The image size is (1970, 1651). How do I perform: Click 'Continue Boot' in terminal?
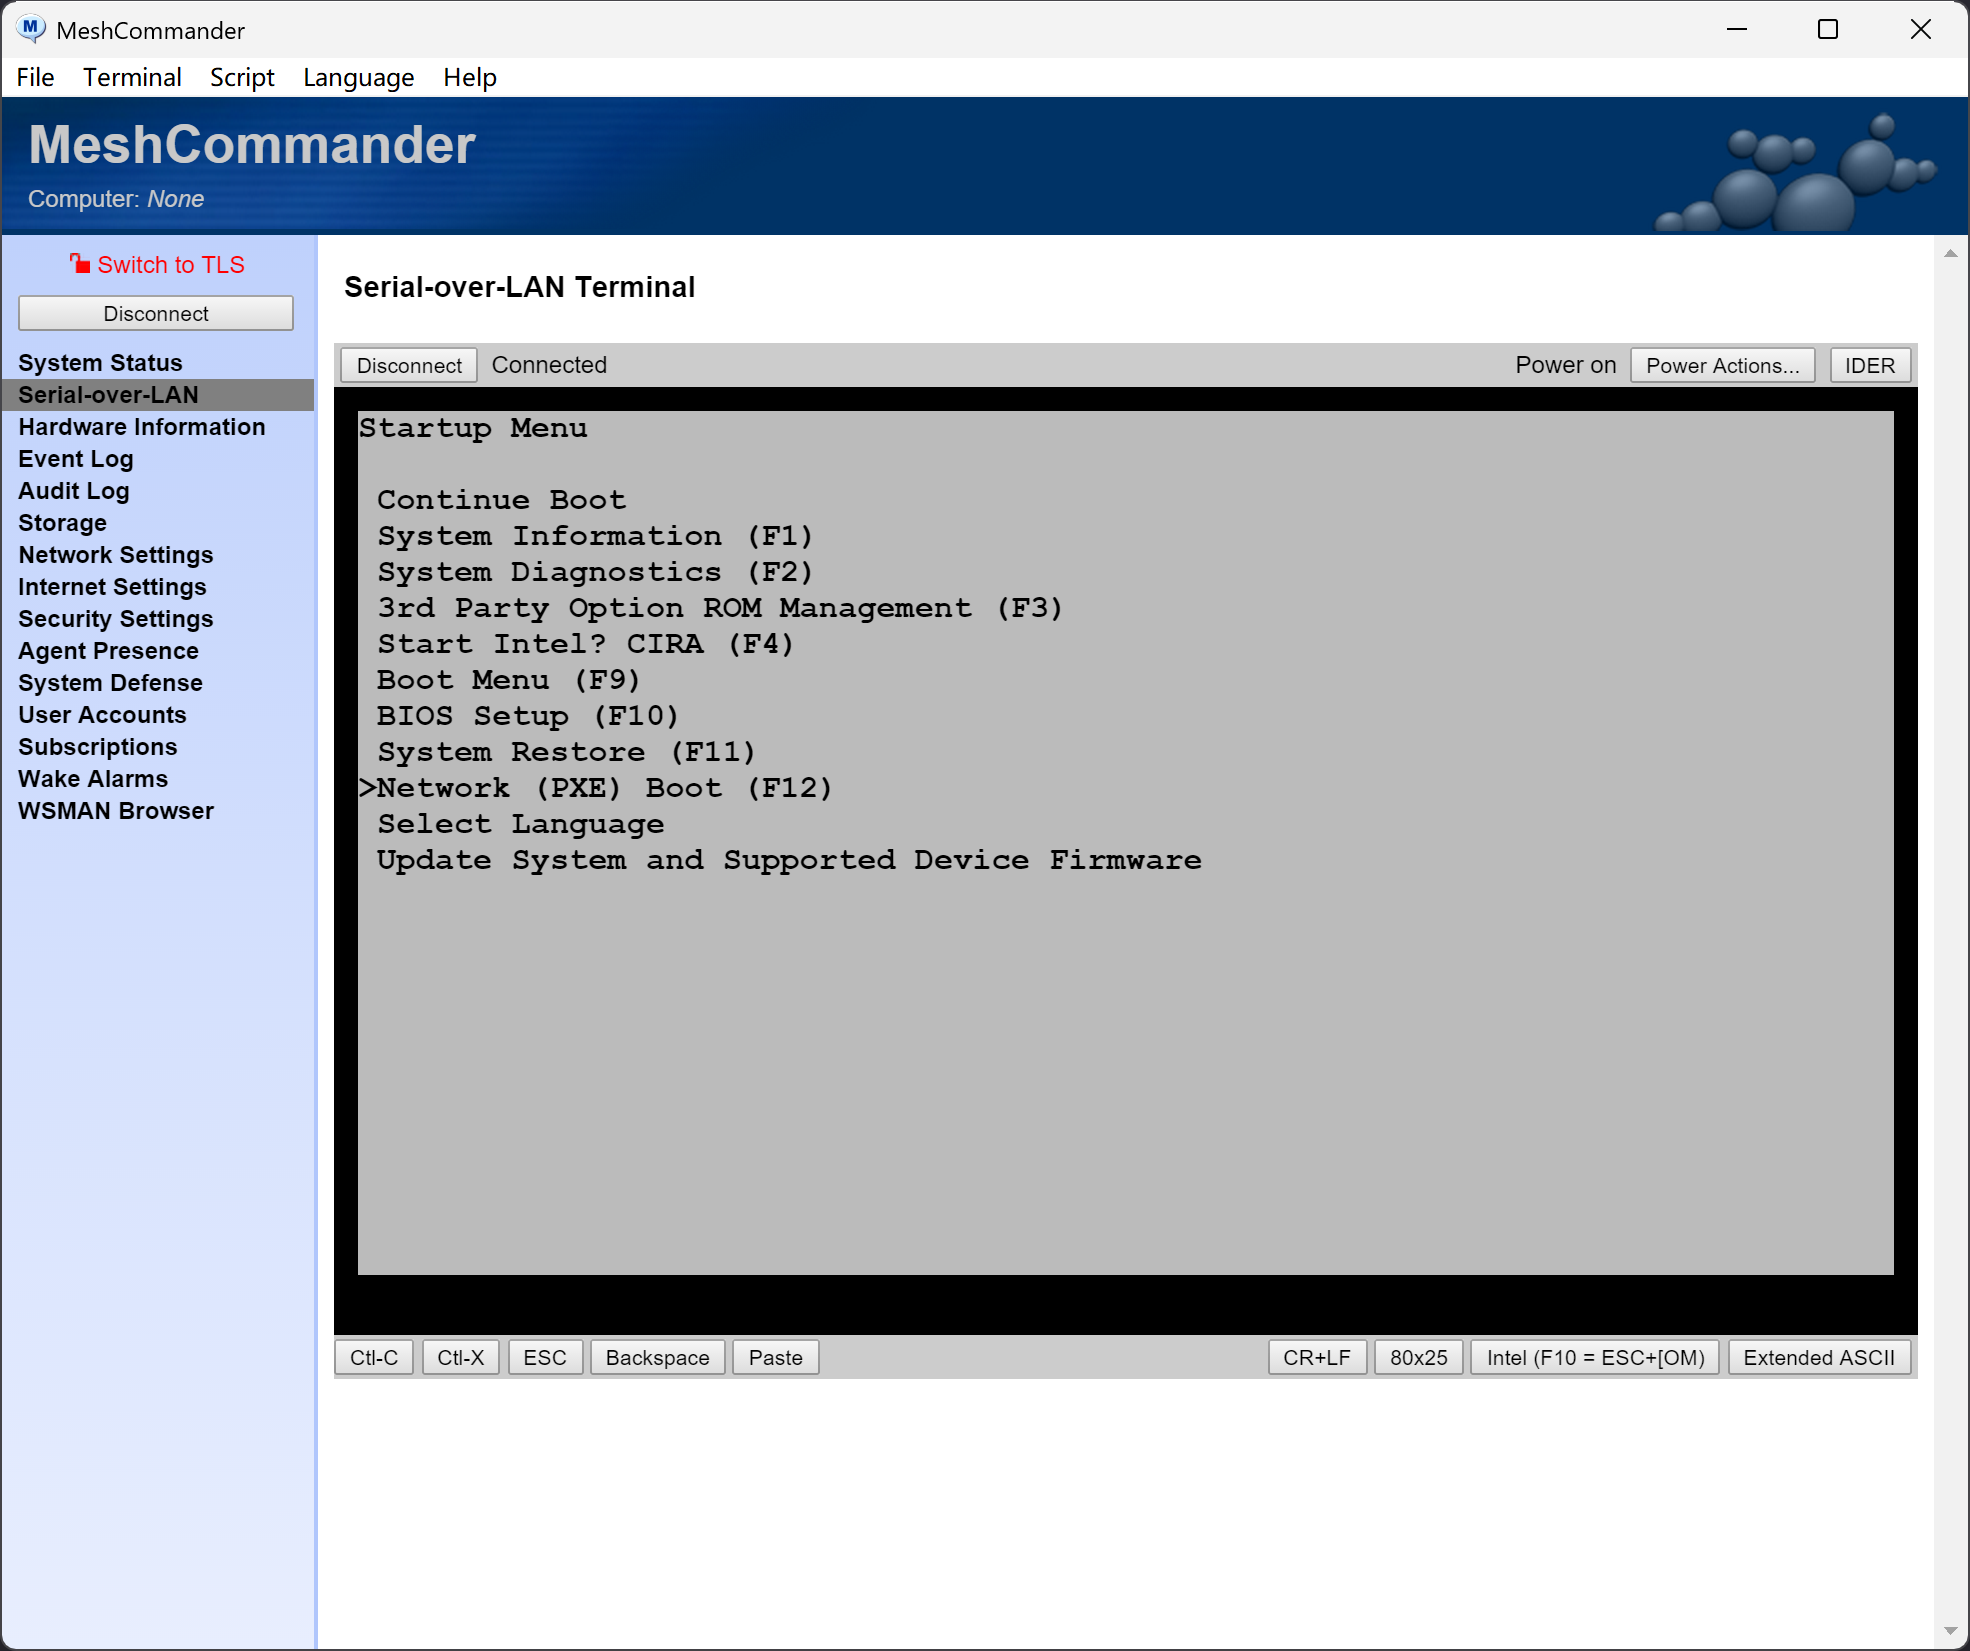501,500
